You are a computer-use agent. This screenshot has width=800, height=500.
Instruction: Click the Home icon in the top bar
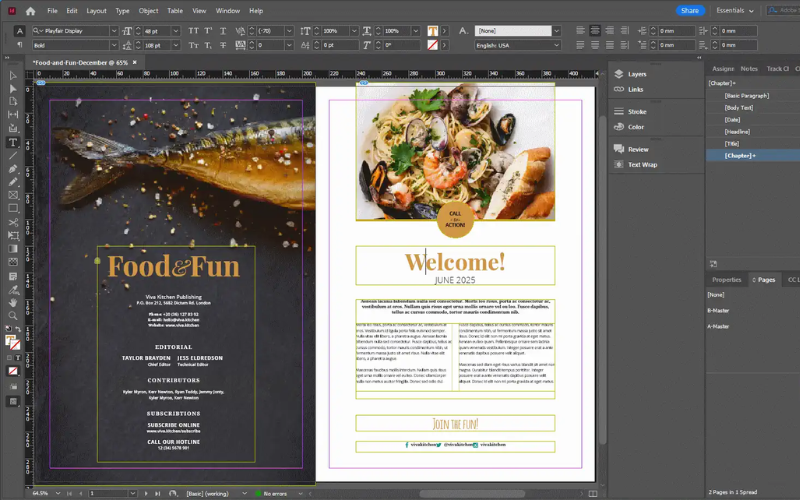[x=30, y=11]
